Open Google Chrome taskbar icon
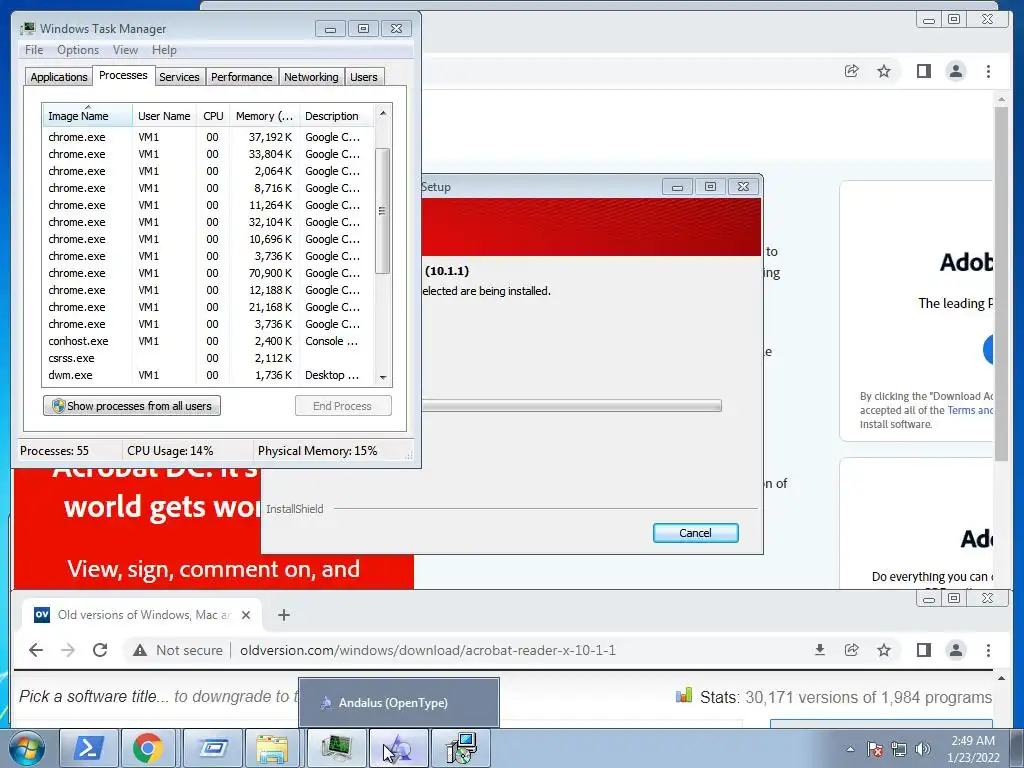Viewport: 1024px width, 768px height. [148, 748]
